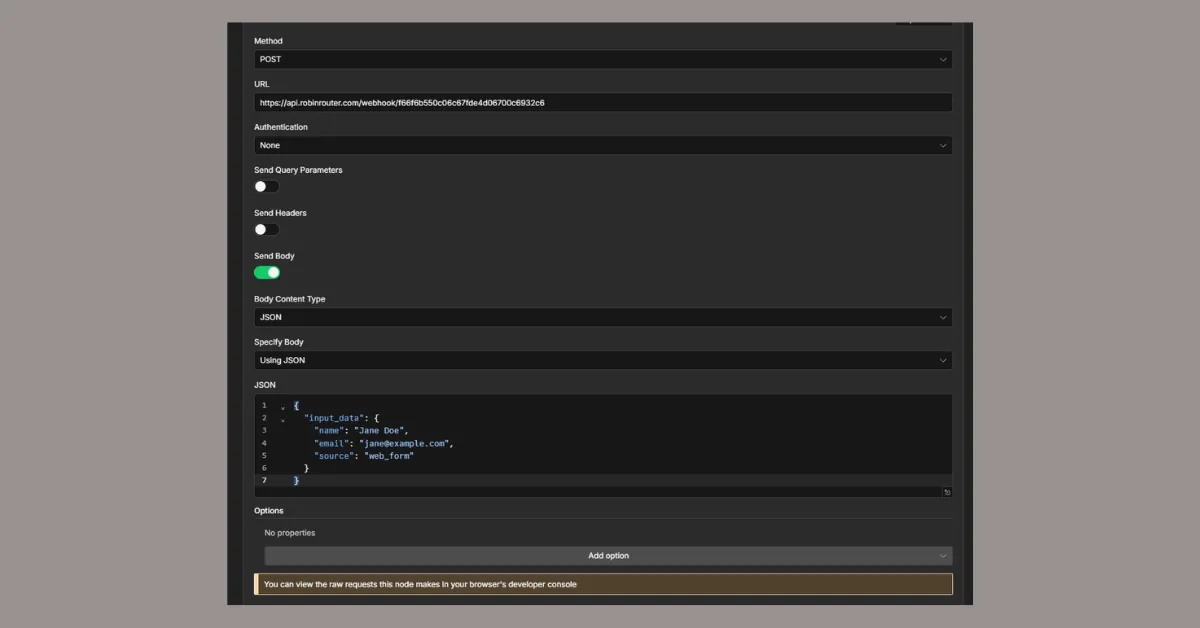Open the Method dropdown showing POST

pyautogui.click(x=601, y=59)
